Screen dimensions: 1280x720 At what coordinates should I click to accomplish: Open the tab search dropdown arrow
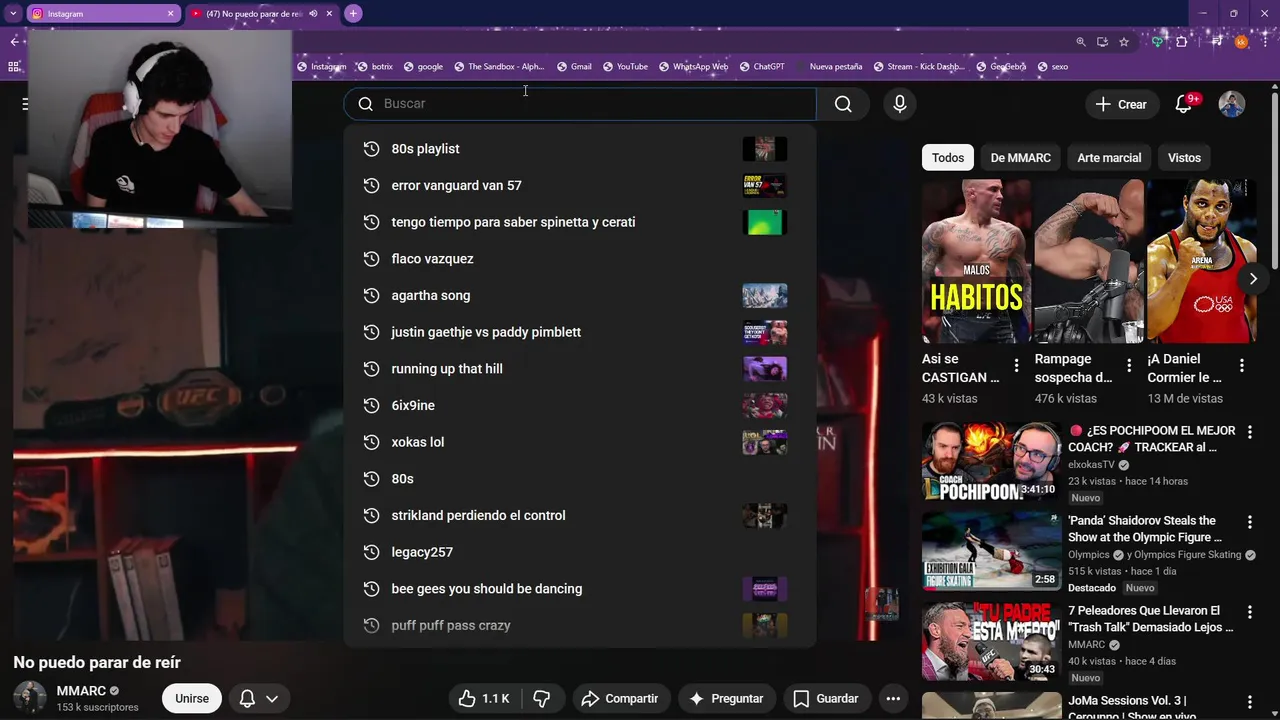(13, 13)
